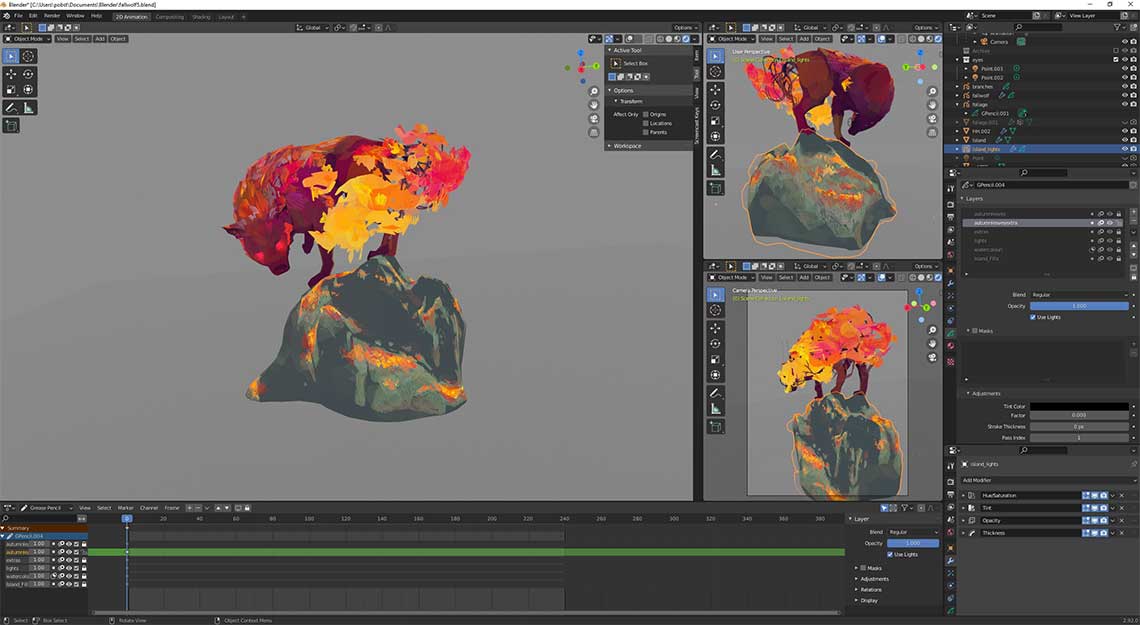Hide Camera object in outliner
The width and height of the screenshot is (1140, 625).
pyautogui.click(x=1124, y=42)
